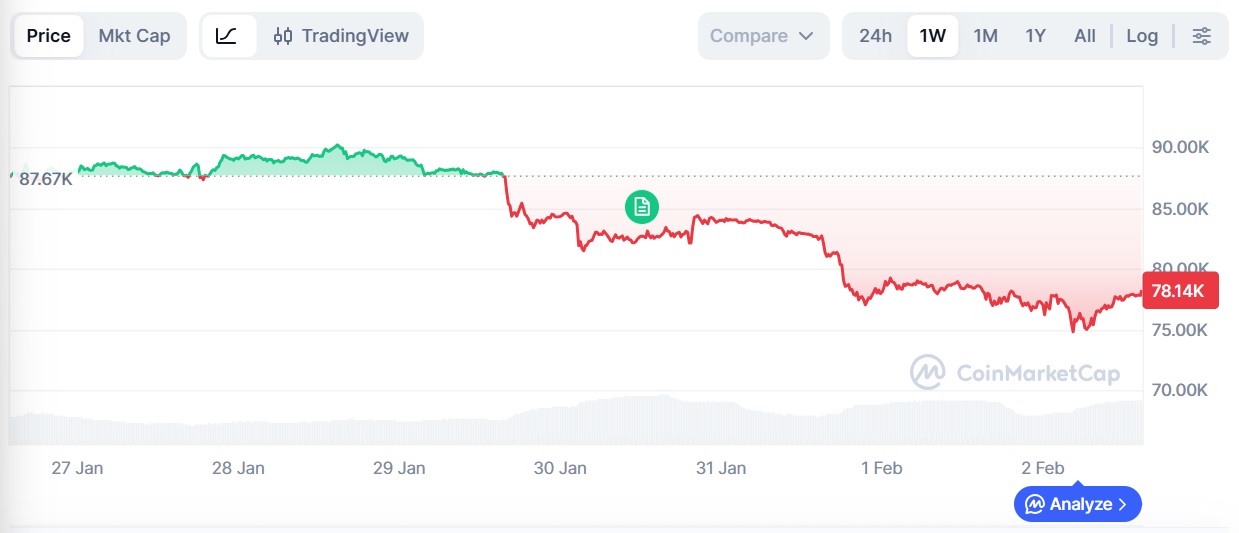The width and height of the screenshot is (1239, 533).
Task: Select the 1M time range tab
Action: pos(985,36)
